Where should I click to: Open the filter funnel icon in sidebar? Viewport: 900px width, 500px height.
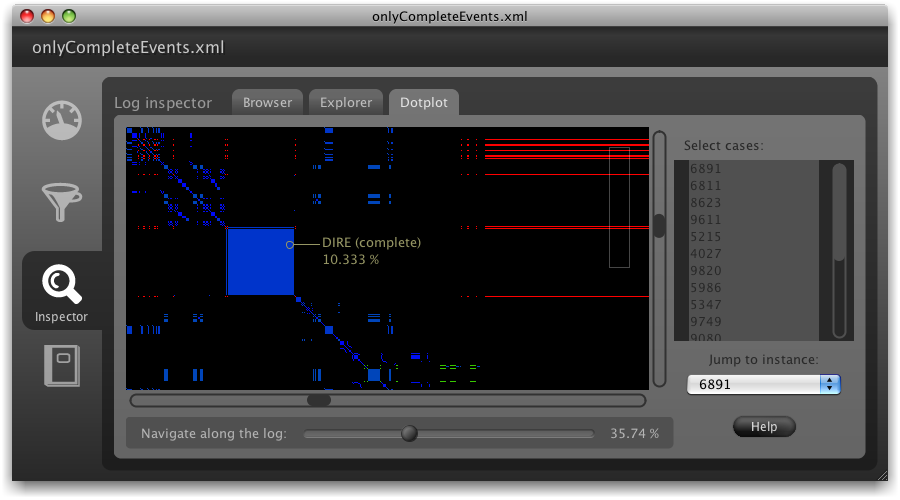(61, 201)
